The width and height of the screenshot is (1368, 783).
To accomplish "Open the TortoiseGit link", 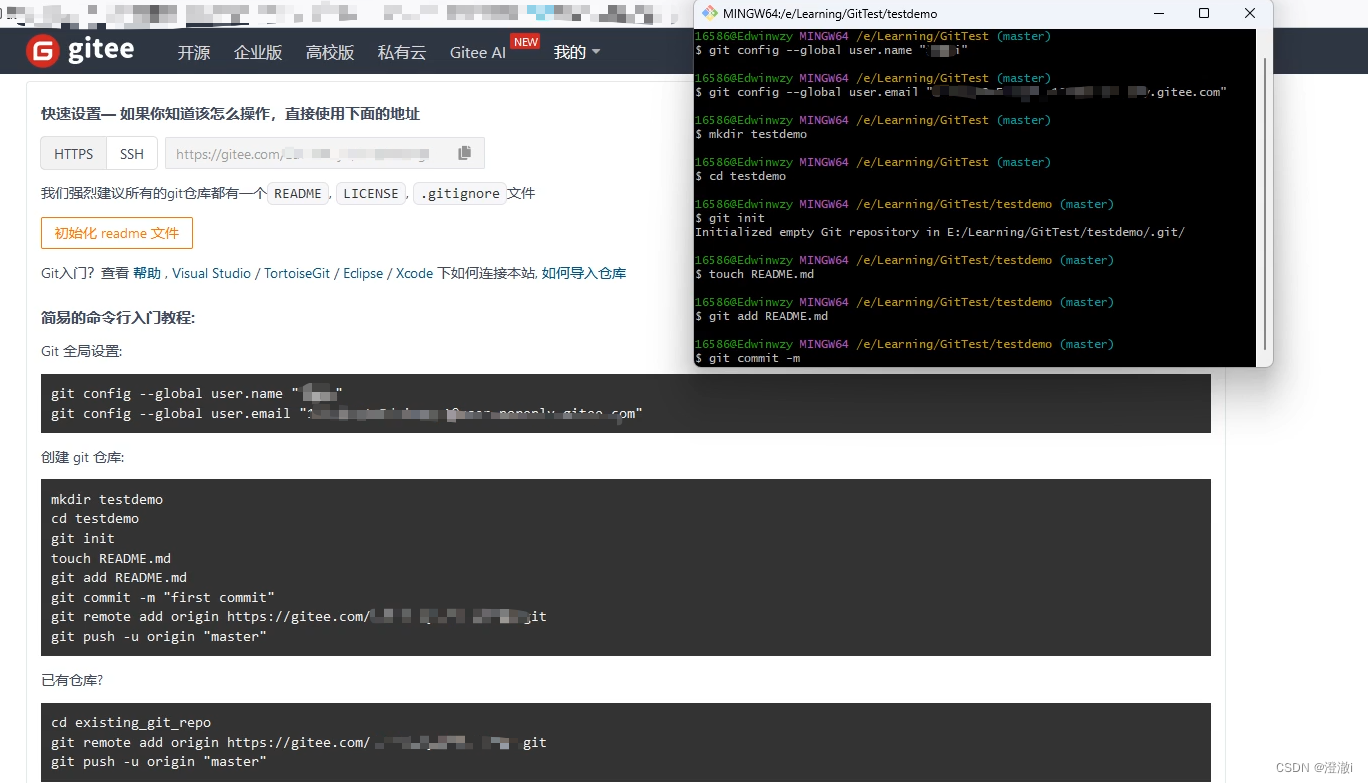I will (297, 273).
